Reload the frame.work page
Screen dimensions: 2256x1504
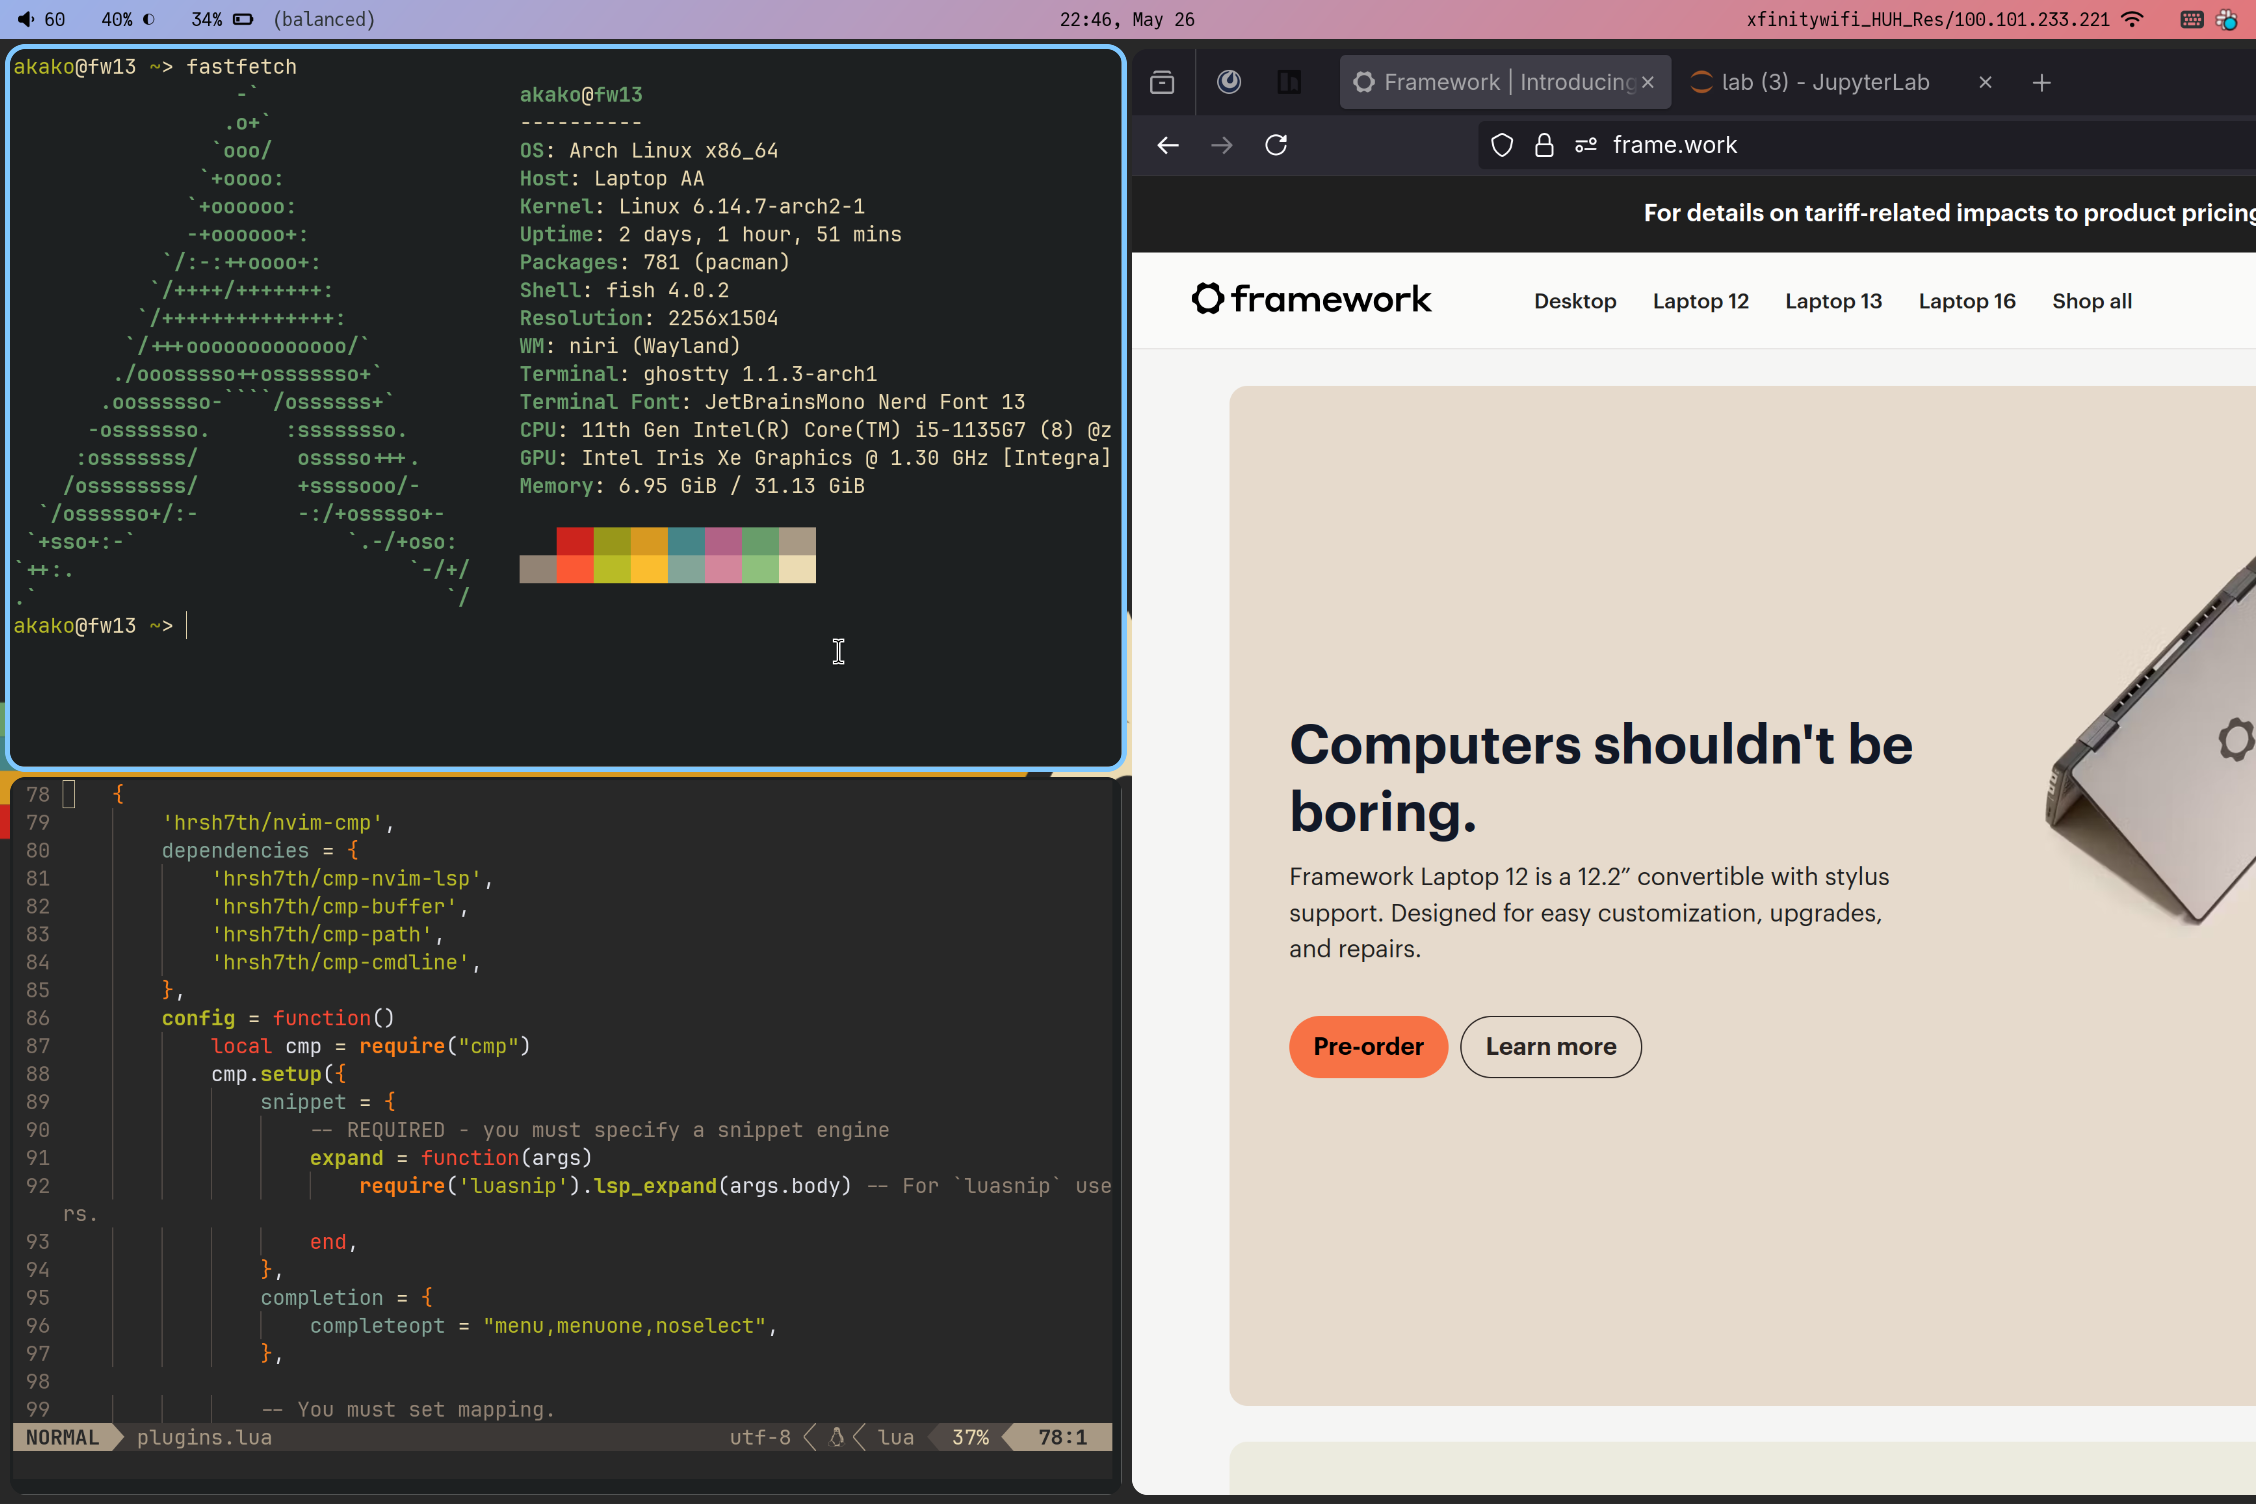pos(1276,145)
